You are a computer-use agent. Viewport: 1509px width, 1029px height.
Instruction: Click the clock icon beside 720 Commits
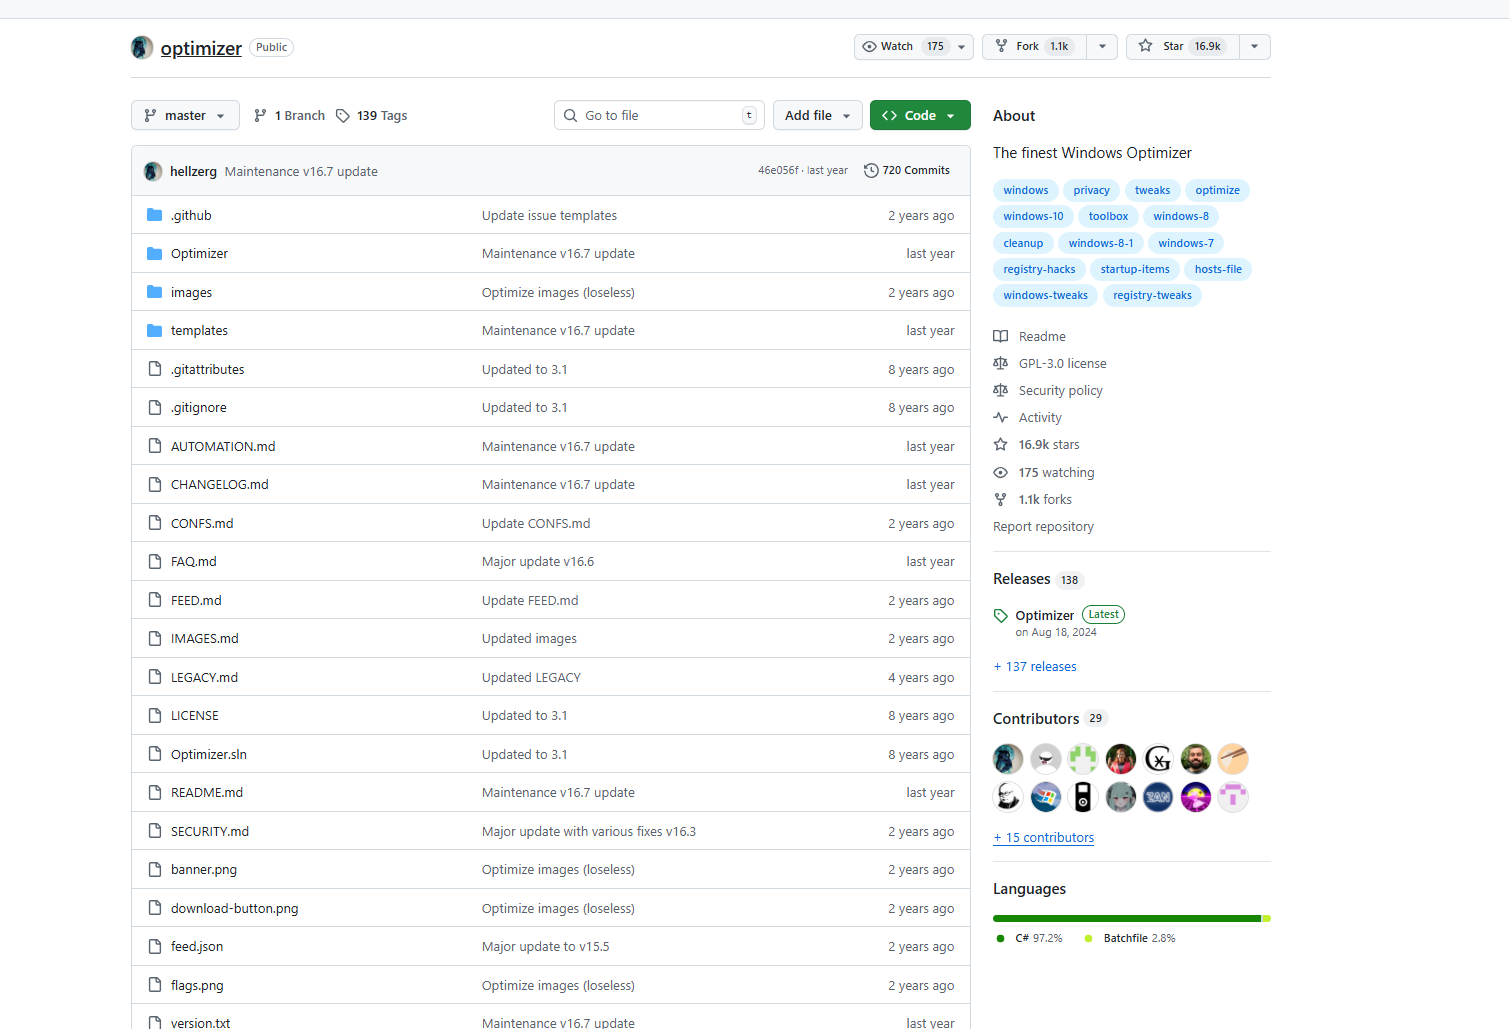[x=871, y=171]
